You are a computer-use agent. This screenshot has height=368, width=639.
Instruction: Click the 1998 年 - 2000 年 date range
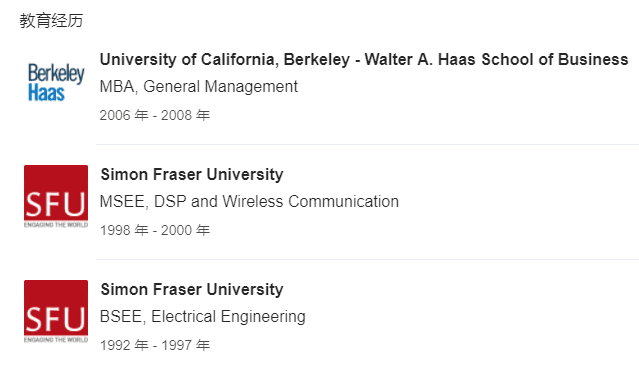pyautogui.click(x=155, y=230)
